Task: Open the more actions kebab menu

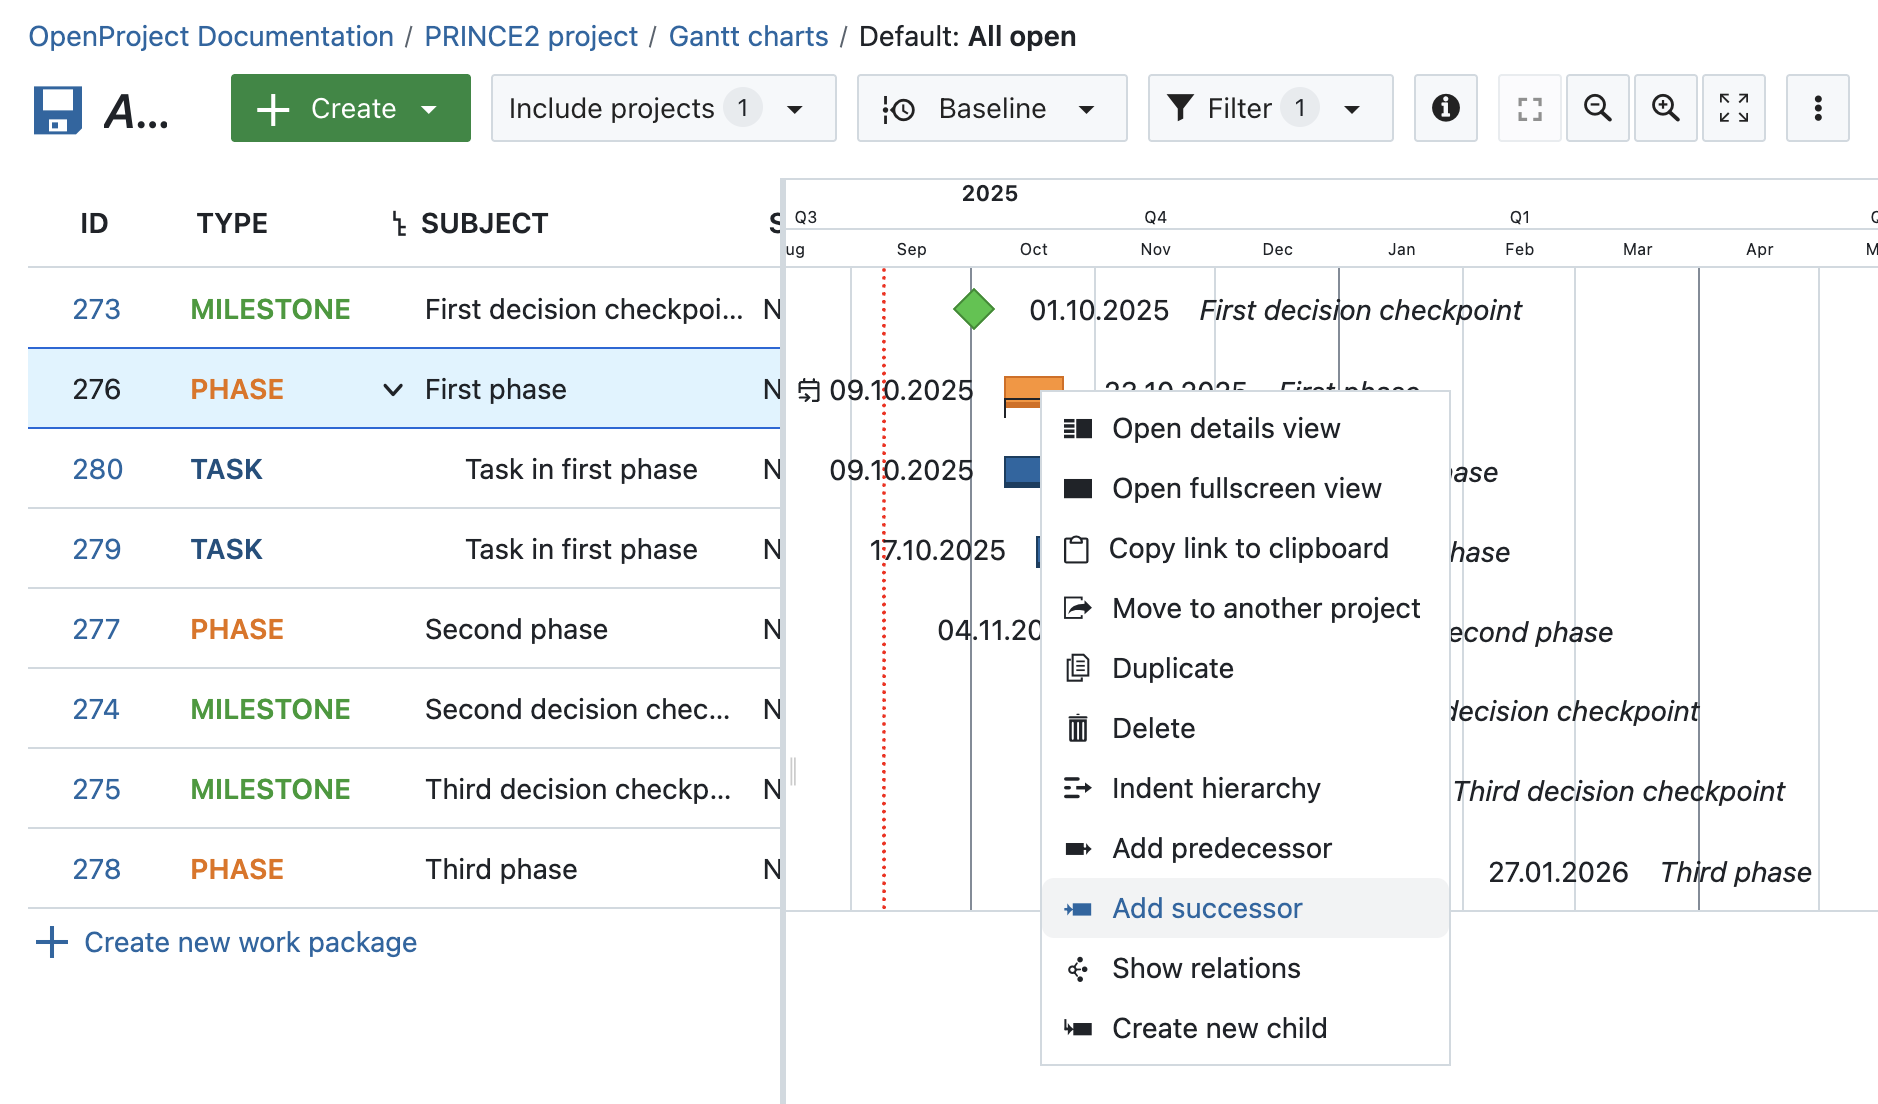Action: (x=1817, y=108)
